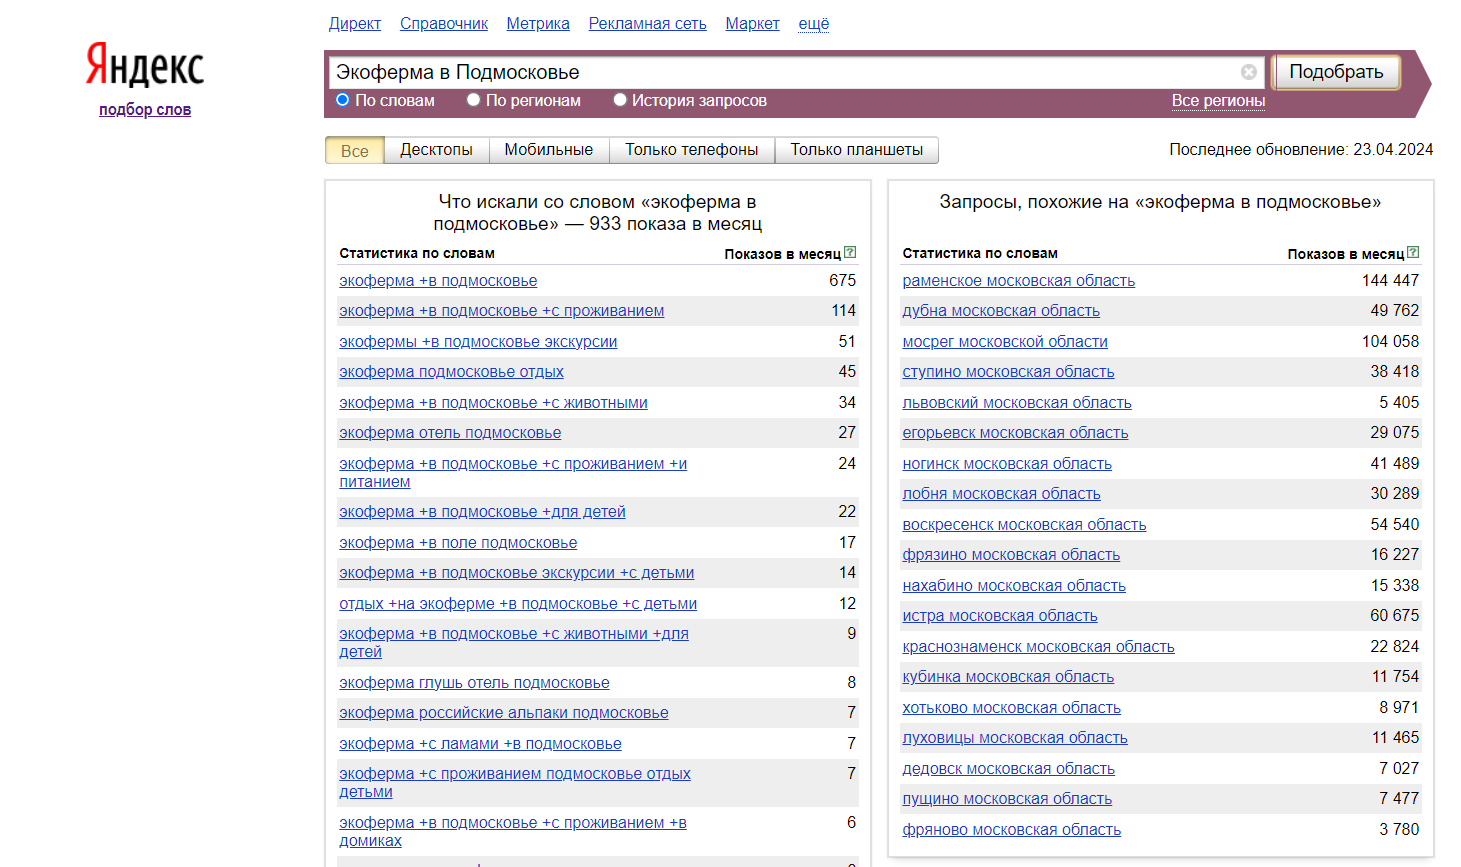Open the 'Справочник' top menu link
This screenshot has width=1461, height=867.
pyautogui.click(x=444, y=23)
